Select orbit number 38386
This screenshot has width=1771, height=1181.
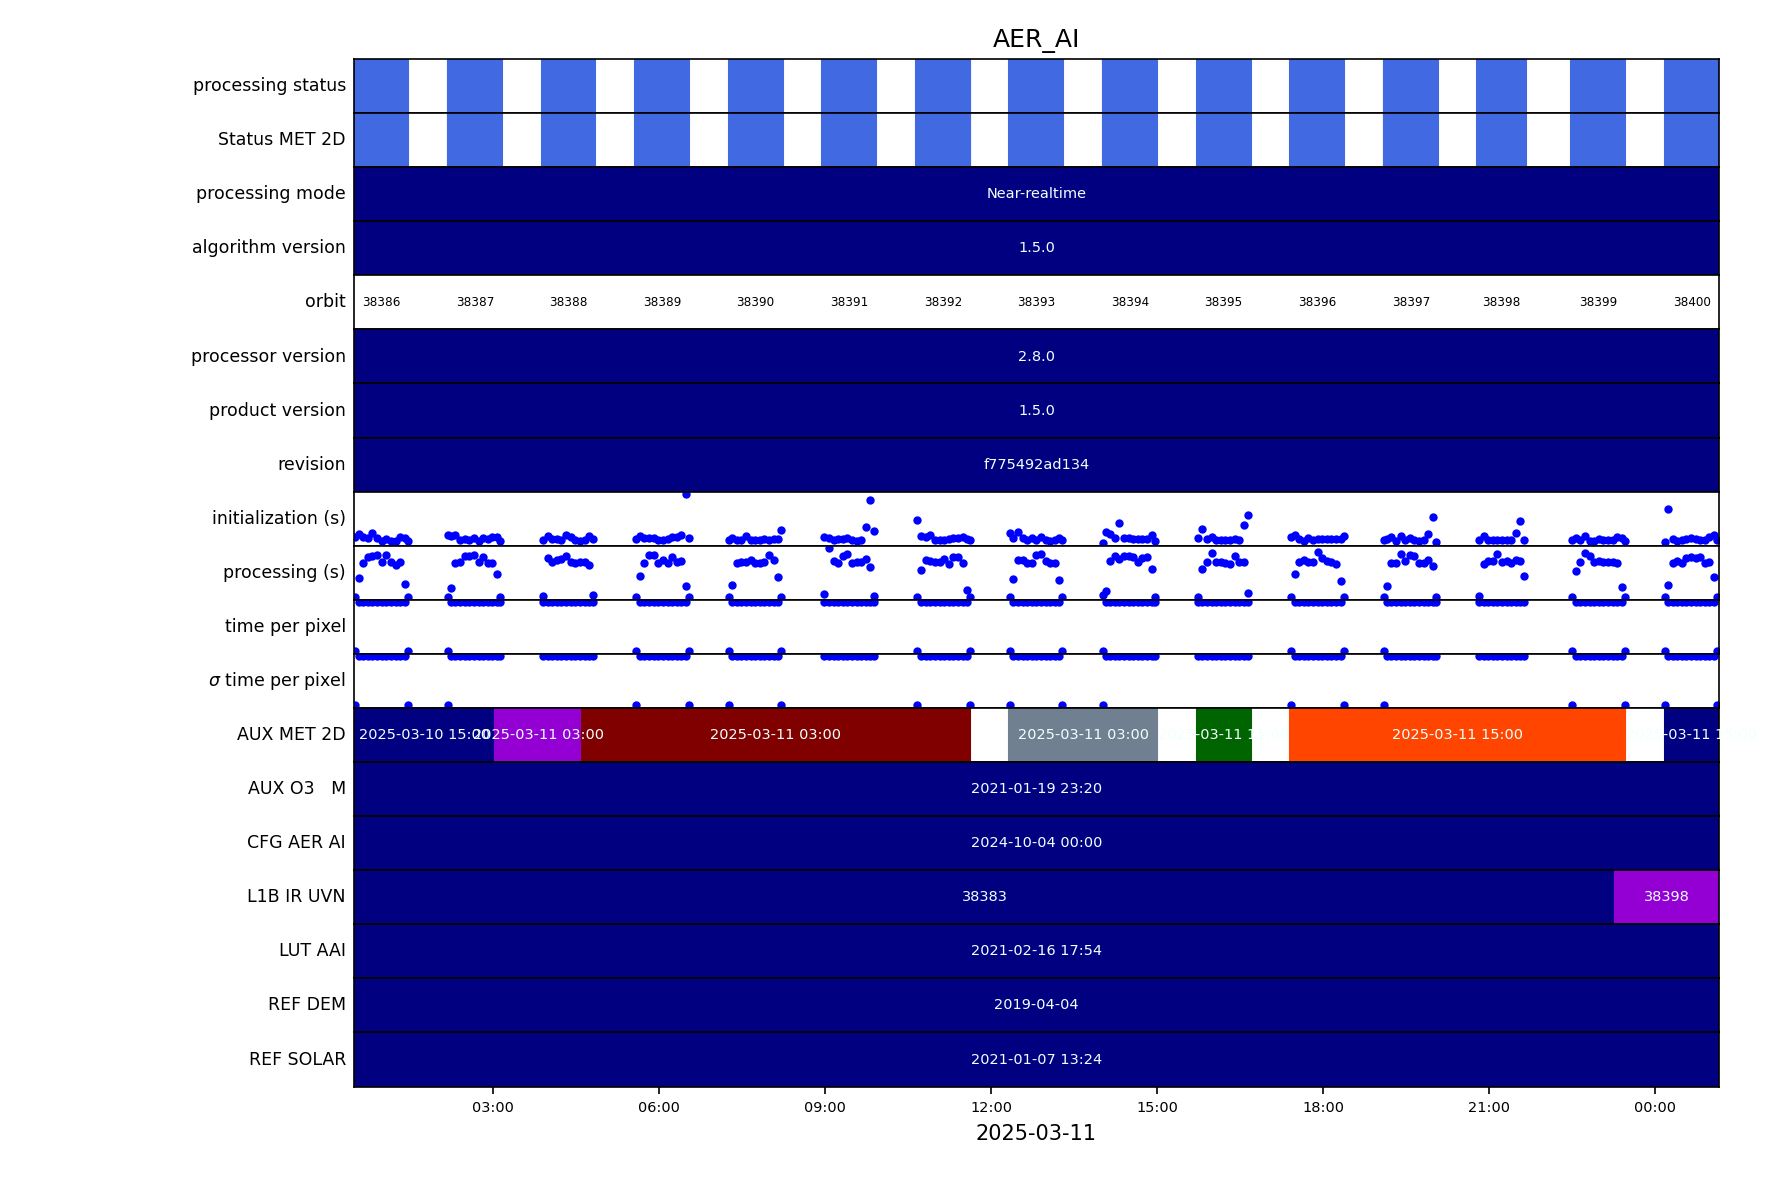point(381,302)
